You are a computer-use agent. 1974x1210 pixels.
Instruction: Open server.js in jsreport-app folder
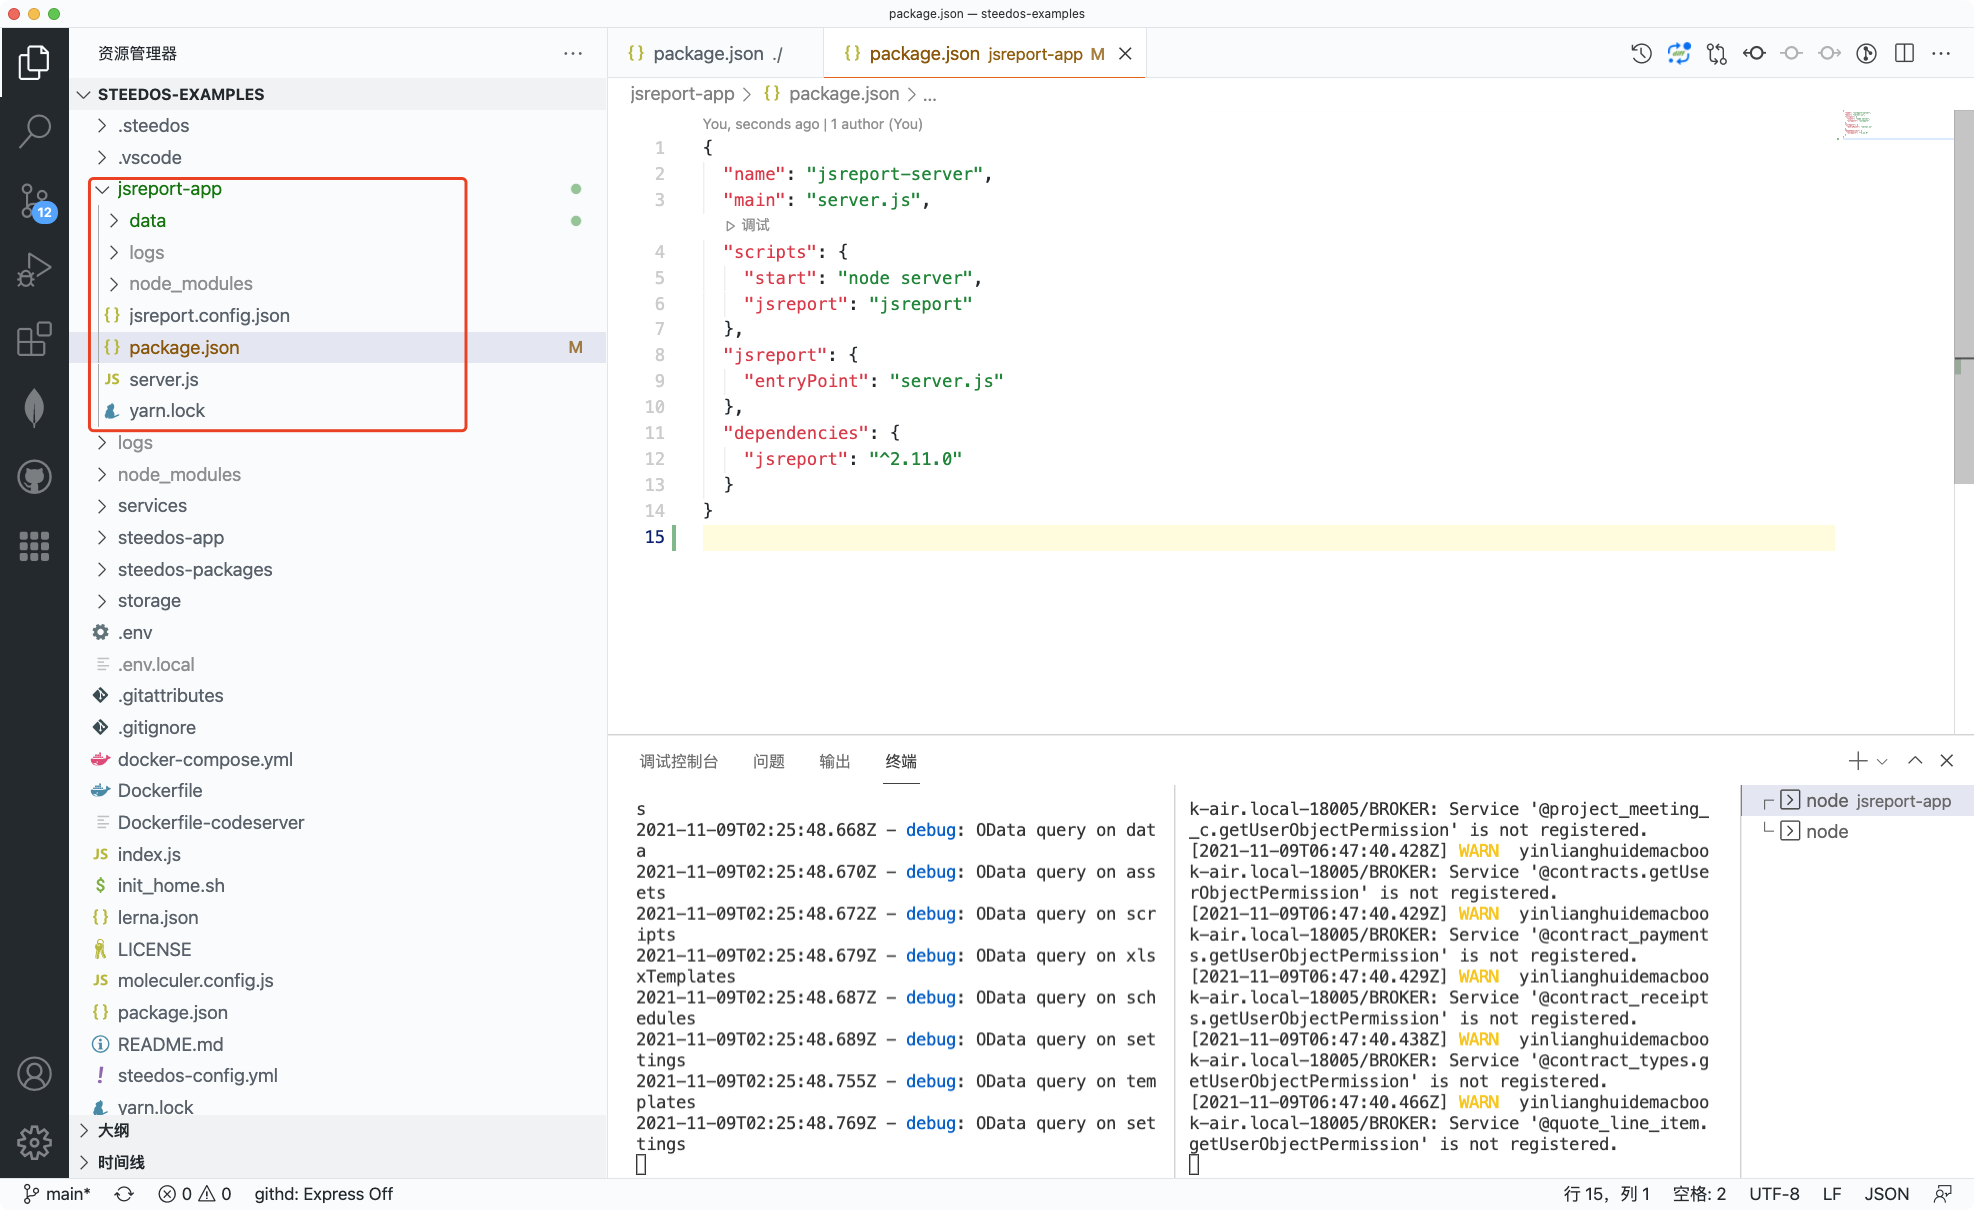(338, 380)
